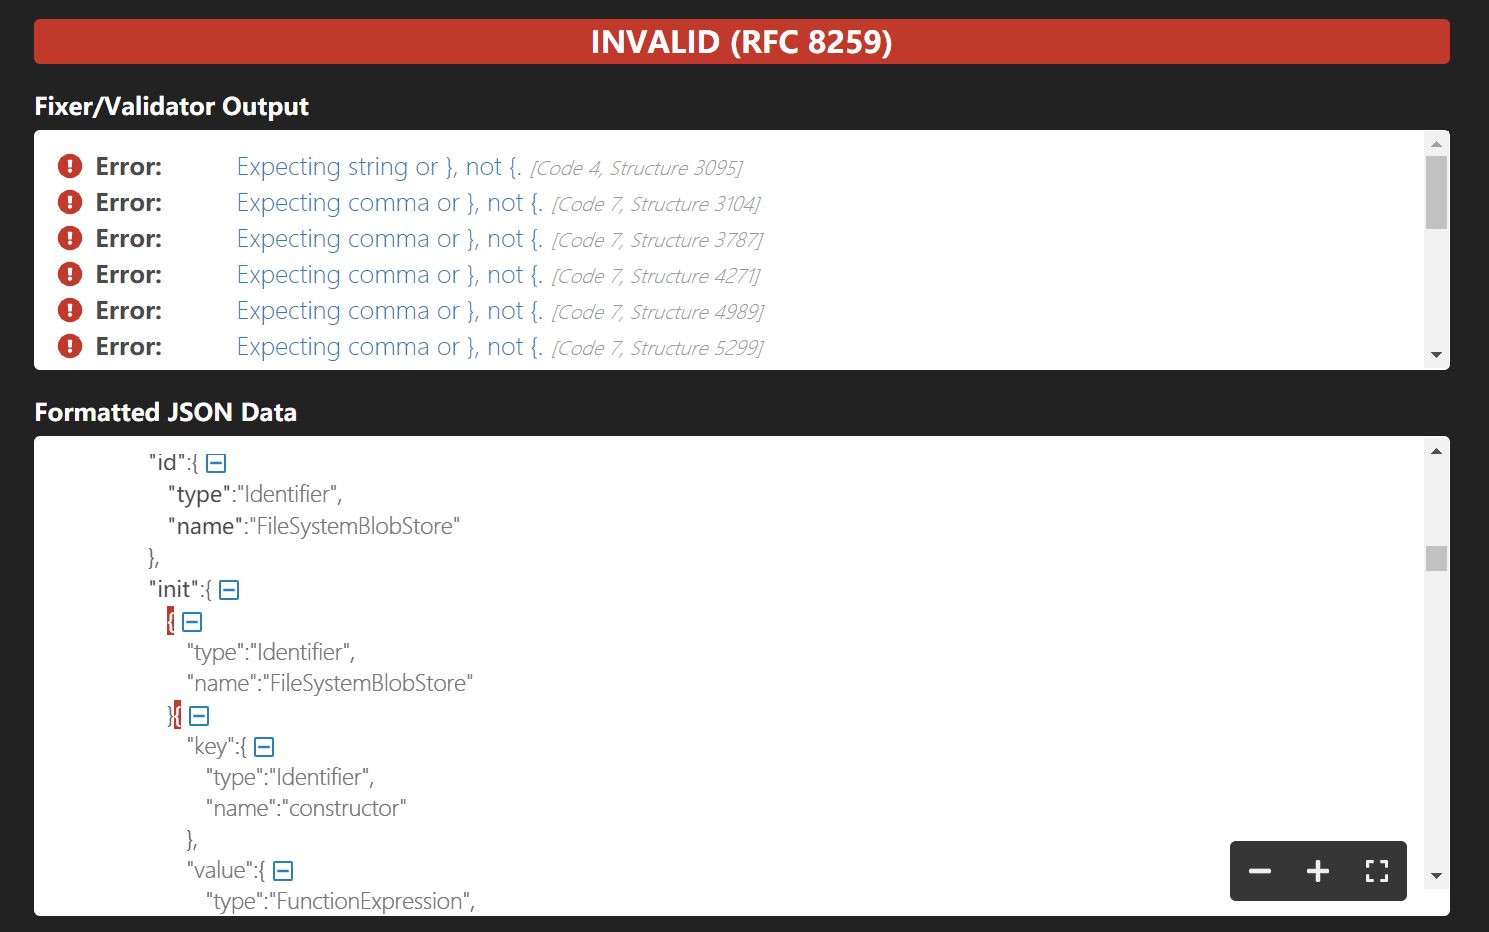Collapse the "value" object node
Image resolution: width=1489 pixels, height=932 pixels.
click(283, 870)
